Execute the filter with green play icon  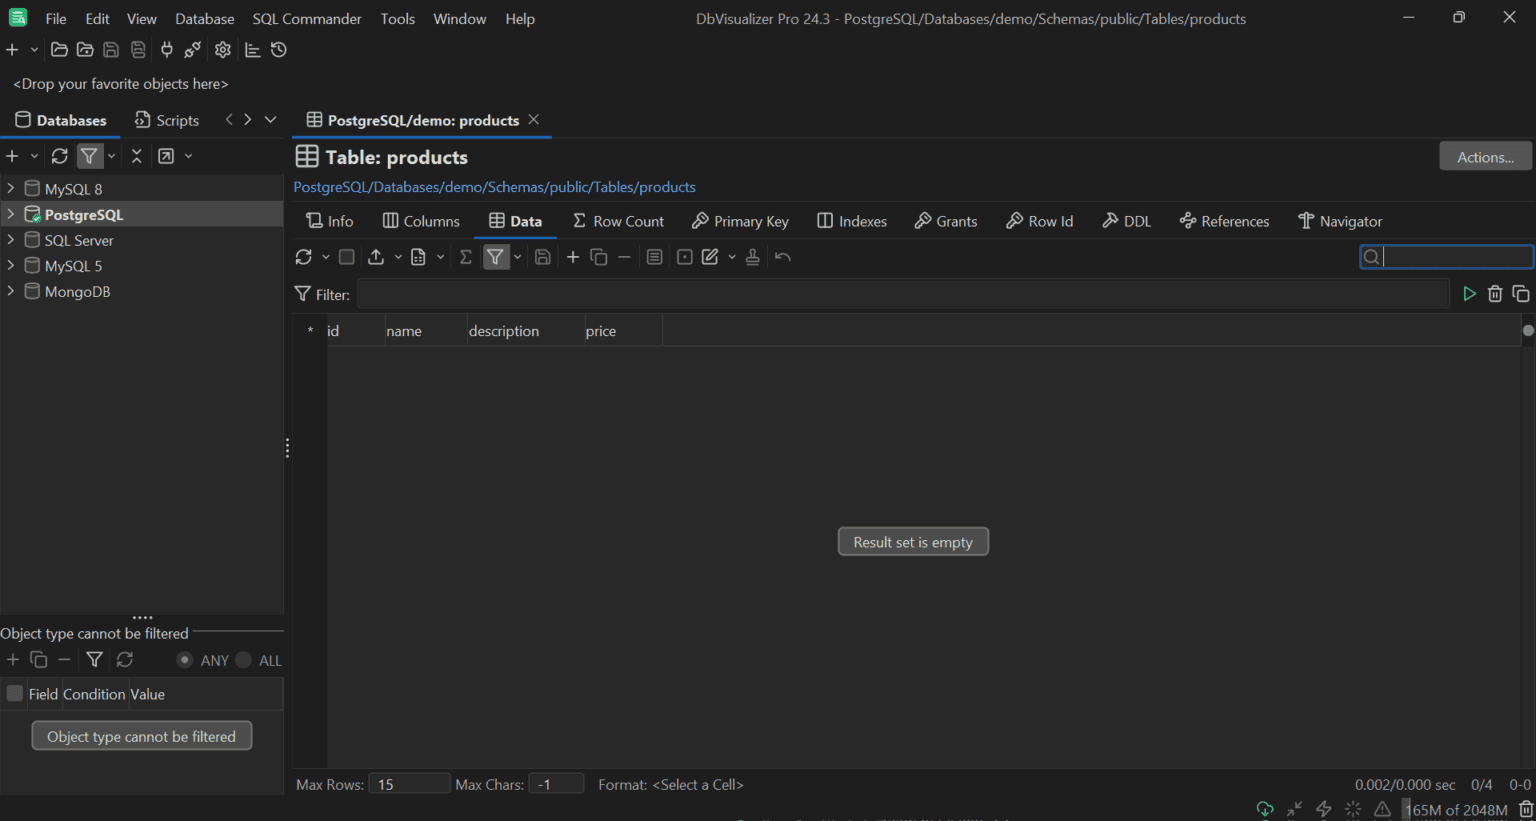[1469, 293]
